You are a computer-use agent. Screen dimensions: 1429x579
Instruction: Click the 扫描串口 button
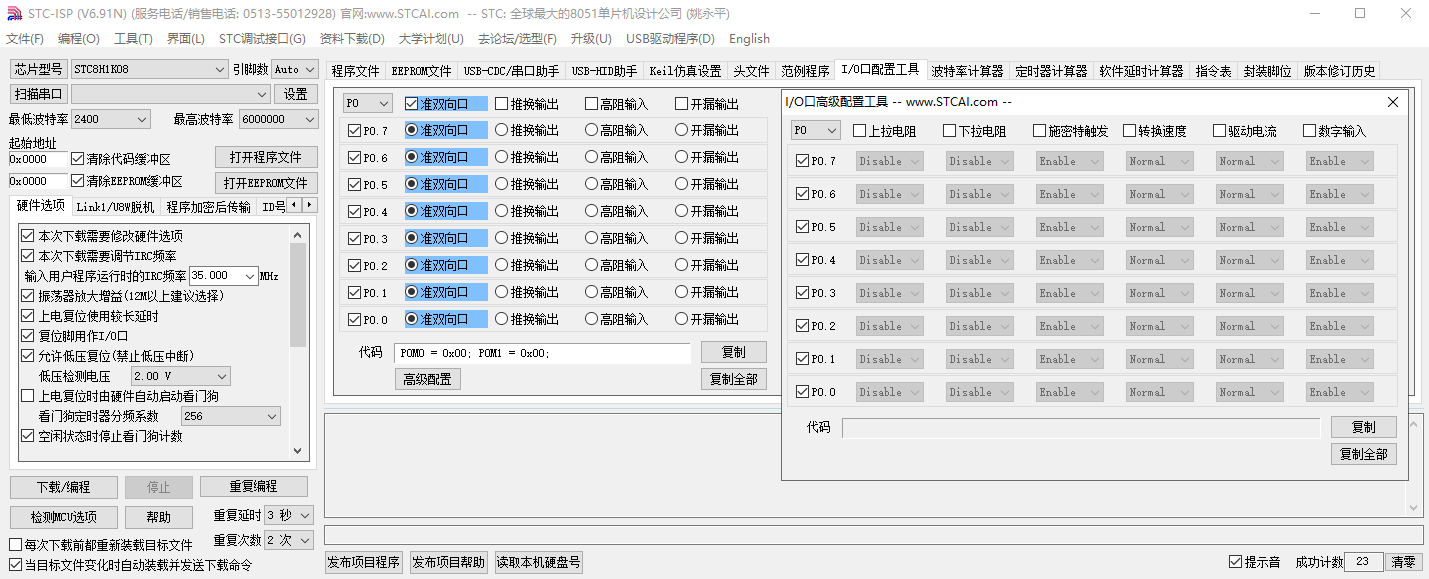tap(38, 94)
